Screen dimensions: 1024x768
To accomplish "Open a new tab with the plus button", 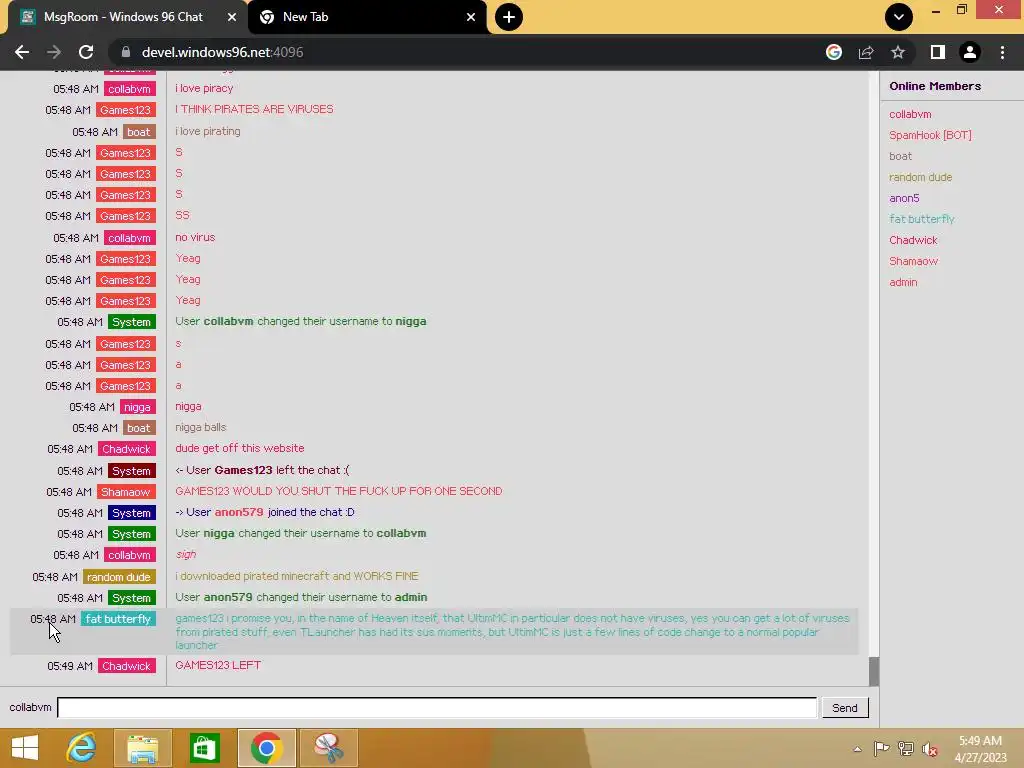I will point(509,17).
